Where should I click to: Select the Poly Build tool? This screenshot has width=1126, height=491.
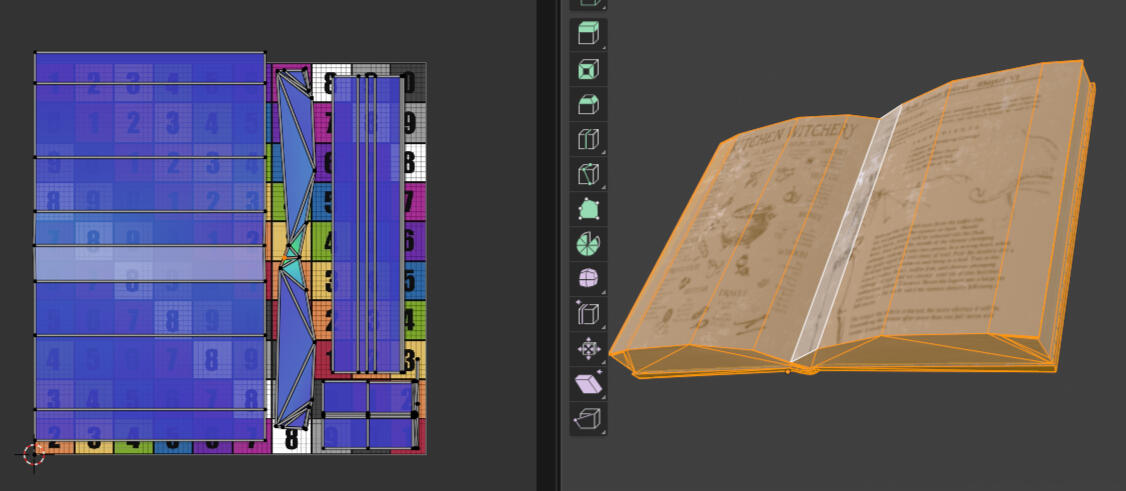click(588, 209)
